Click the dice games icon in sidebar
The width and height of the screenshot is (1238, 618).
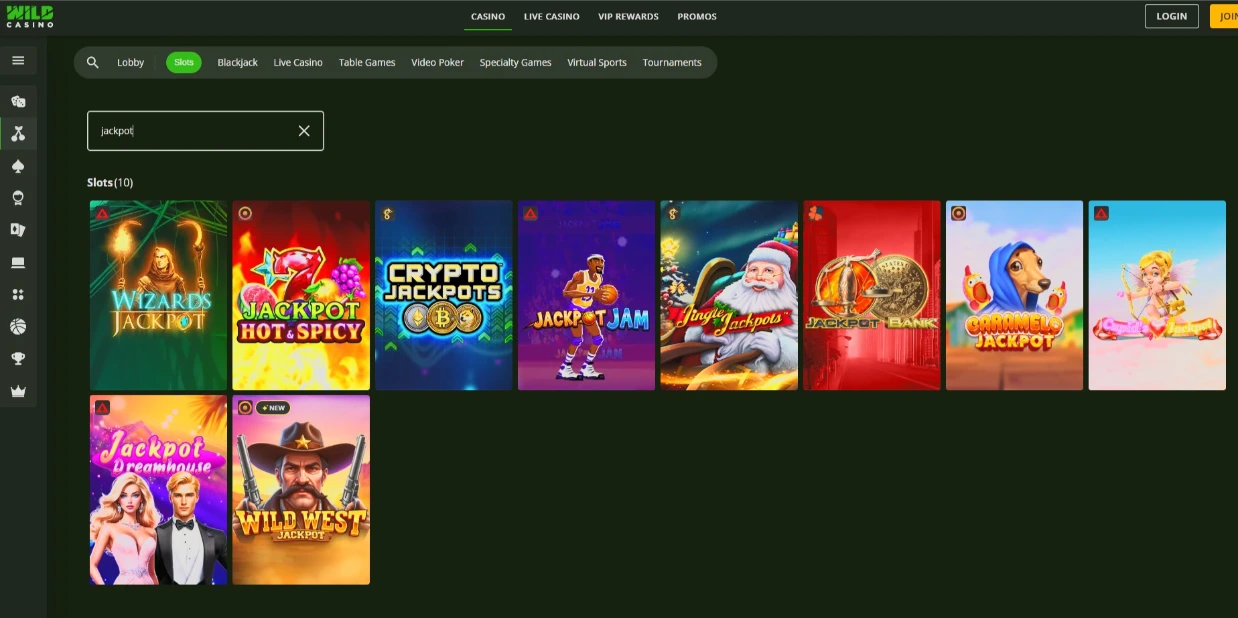18,101
